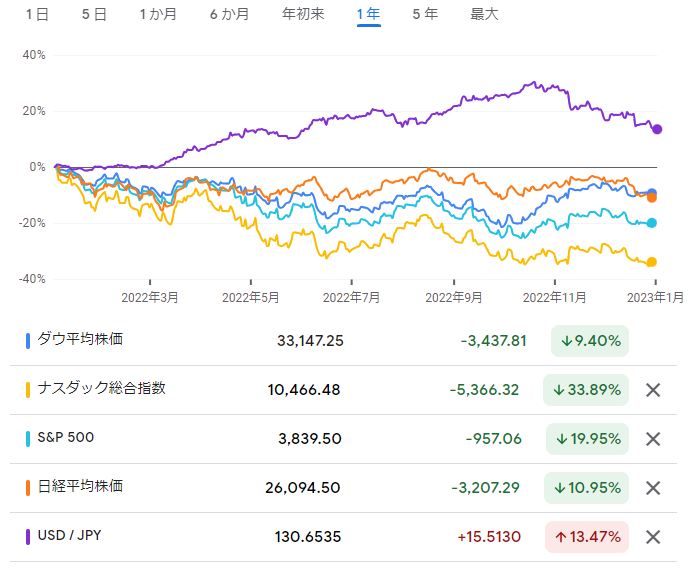The height and width of the screenshot is (569, 695).
Task: Click the yellow ナスダック color marker
Action: pos(28,390)
